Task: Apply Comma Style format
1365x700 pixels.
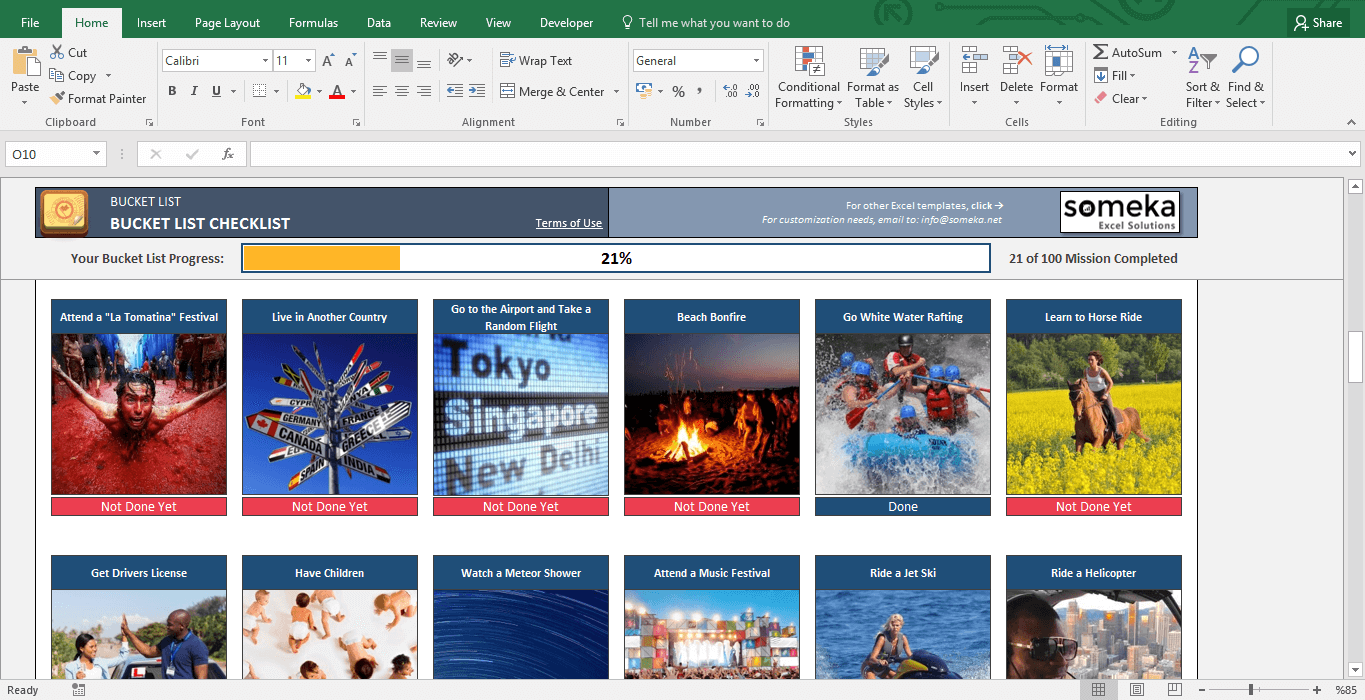Action: (700, 91)
